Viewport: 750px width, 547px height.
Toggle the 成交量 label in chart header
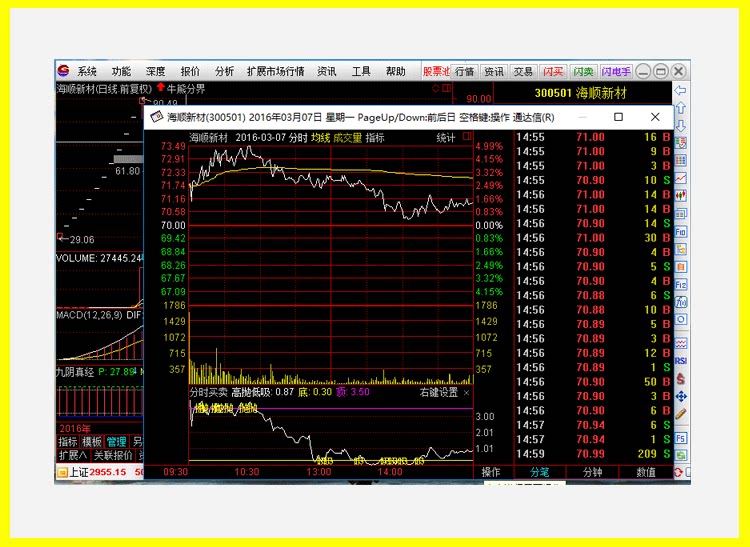(347, 138)
